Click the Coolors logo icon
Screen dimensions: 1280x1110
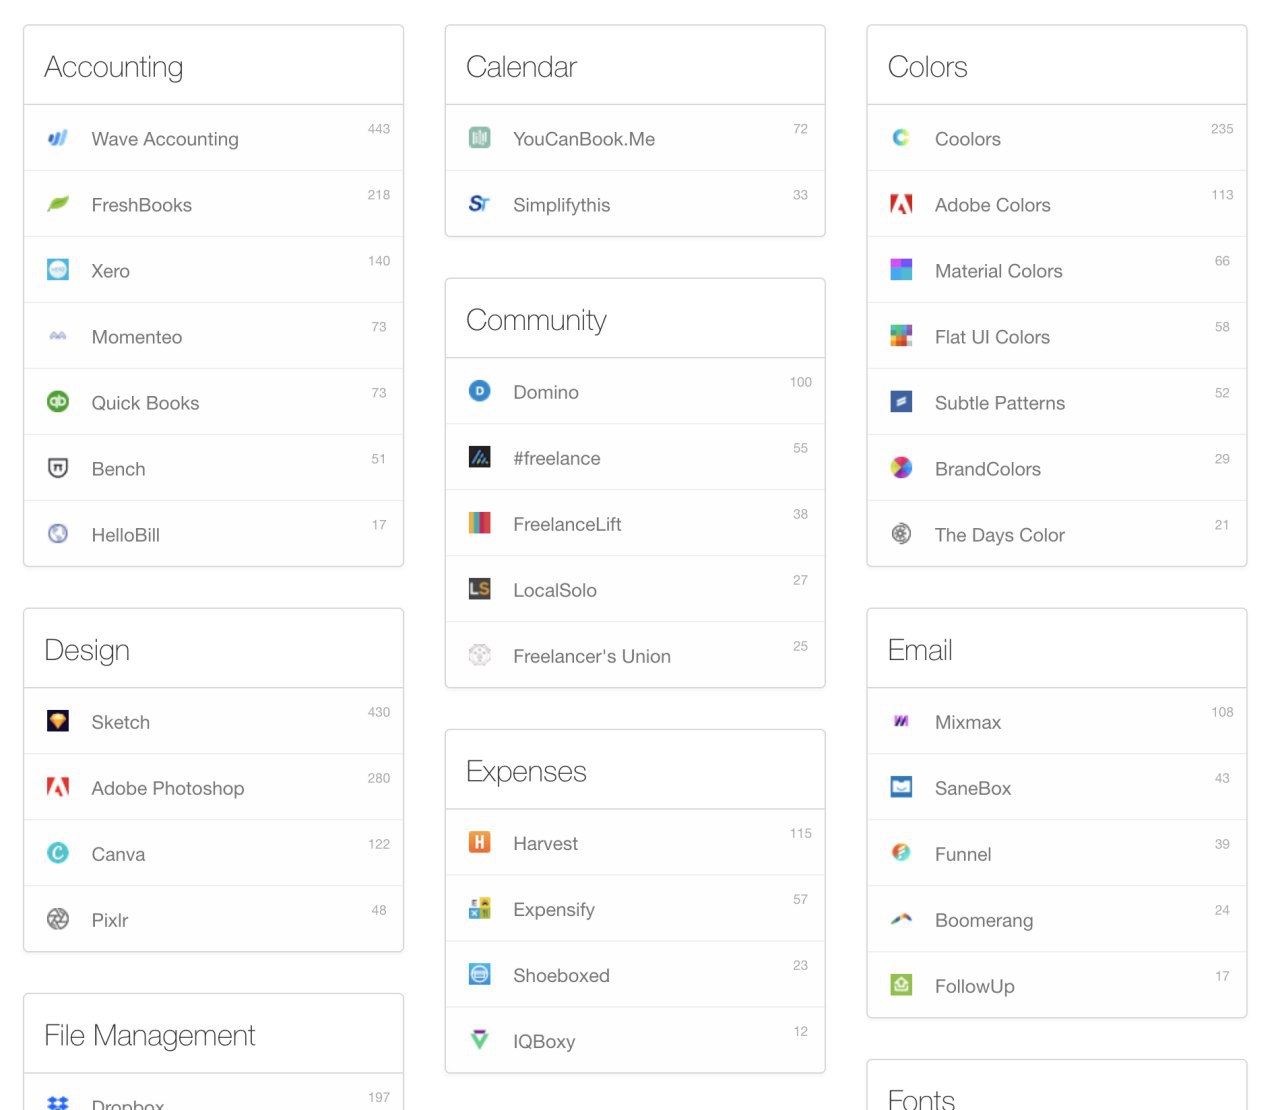(901, 138)
